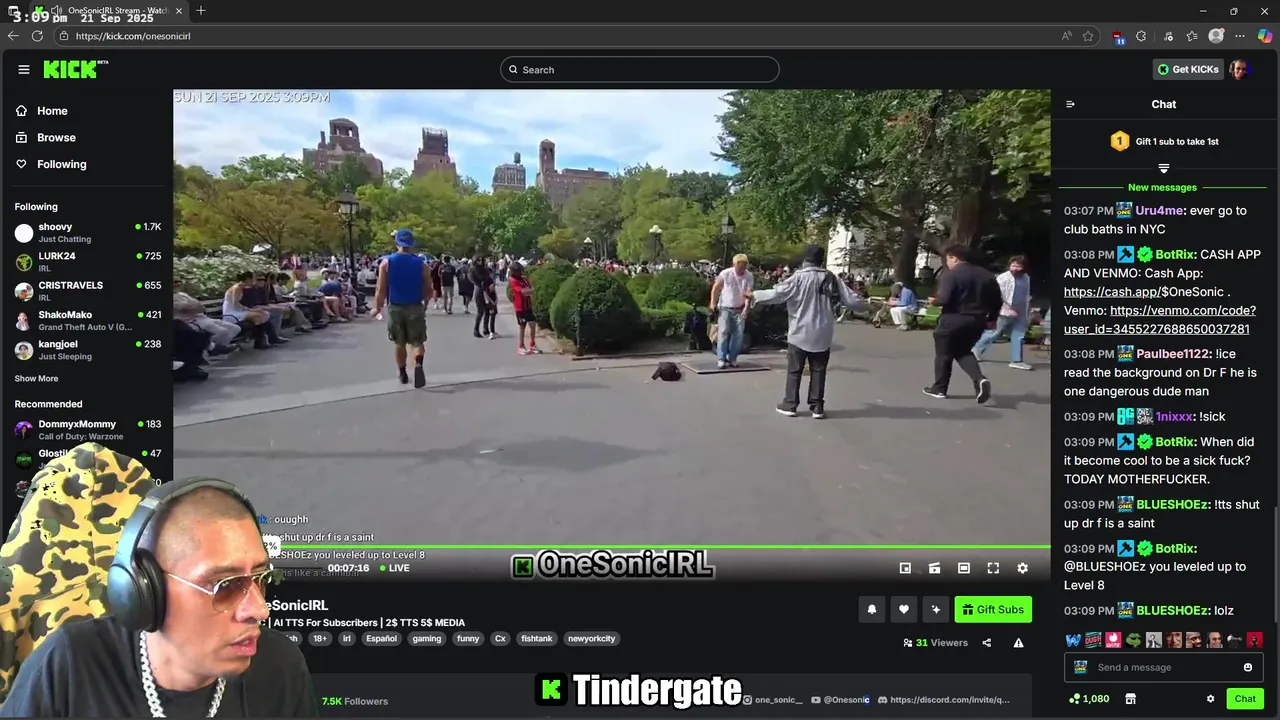Click the browser refresh button
The height and width of the screenshot is (720, 1280).
(x=37, y=36)
